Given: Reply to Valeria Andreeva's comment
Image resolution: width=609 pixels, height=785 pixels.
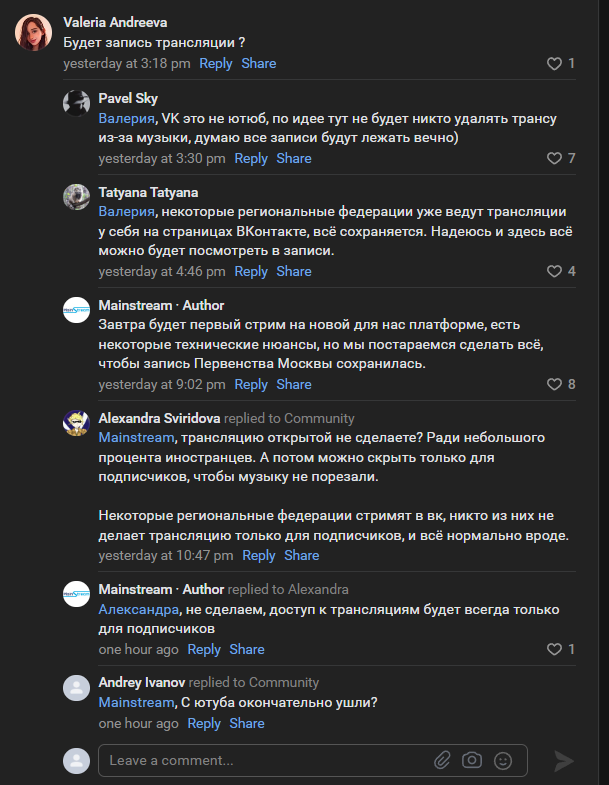Looking at the screenshot, I should 215,63.
